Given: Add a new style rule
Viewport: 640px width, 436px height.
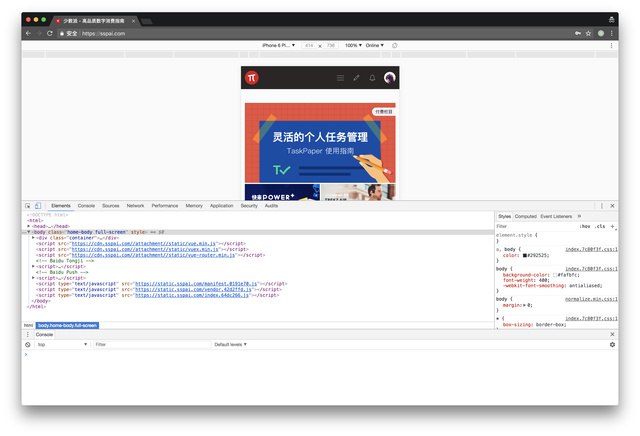Looking at the screenshot, I should pos(612,226).
